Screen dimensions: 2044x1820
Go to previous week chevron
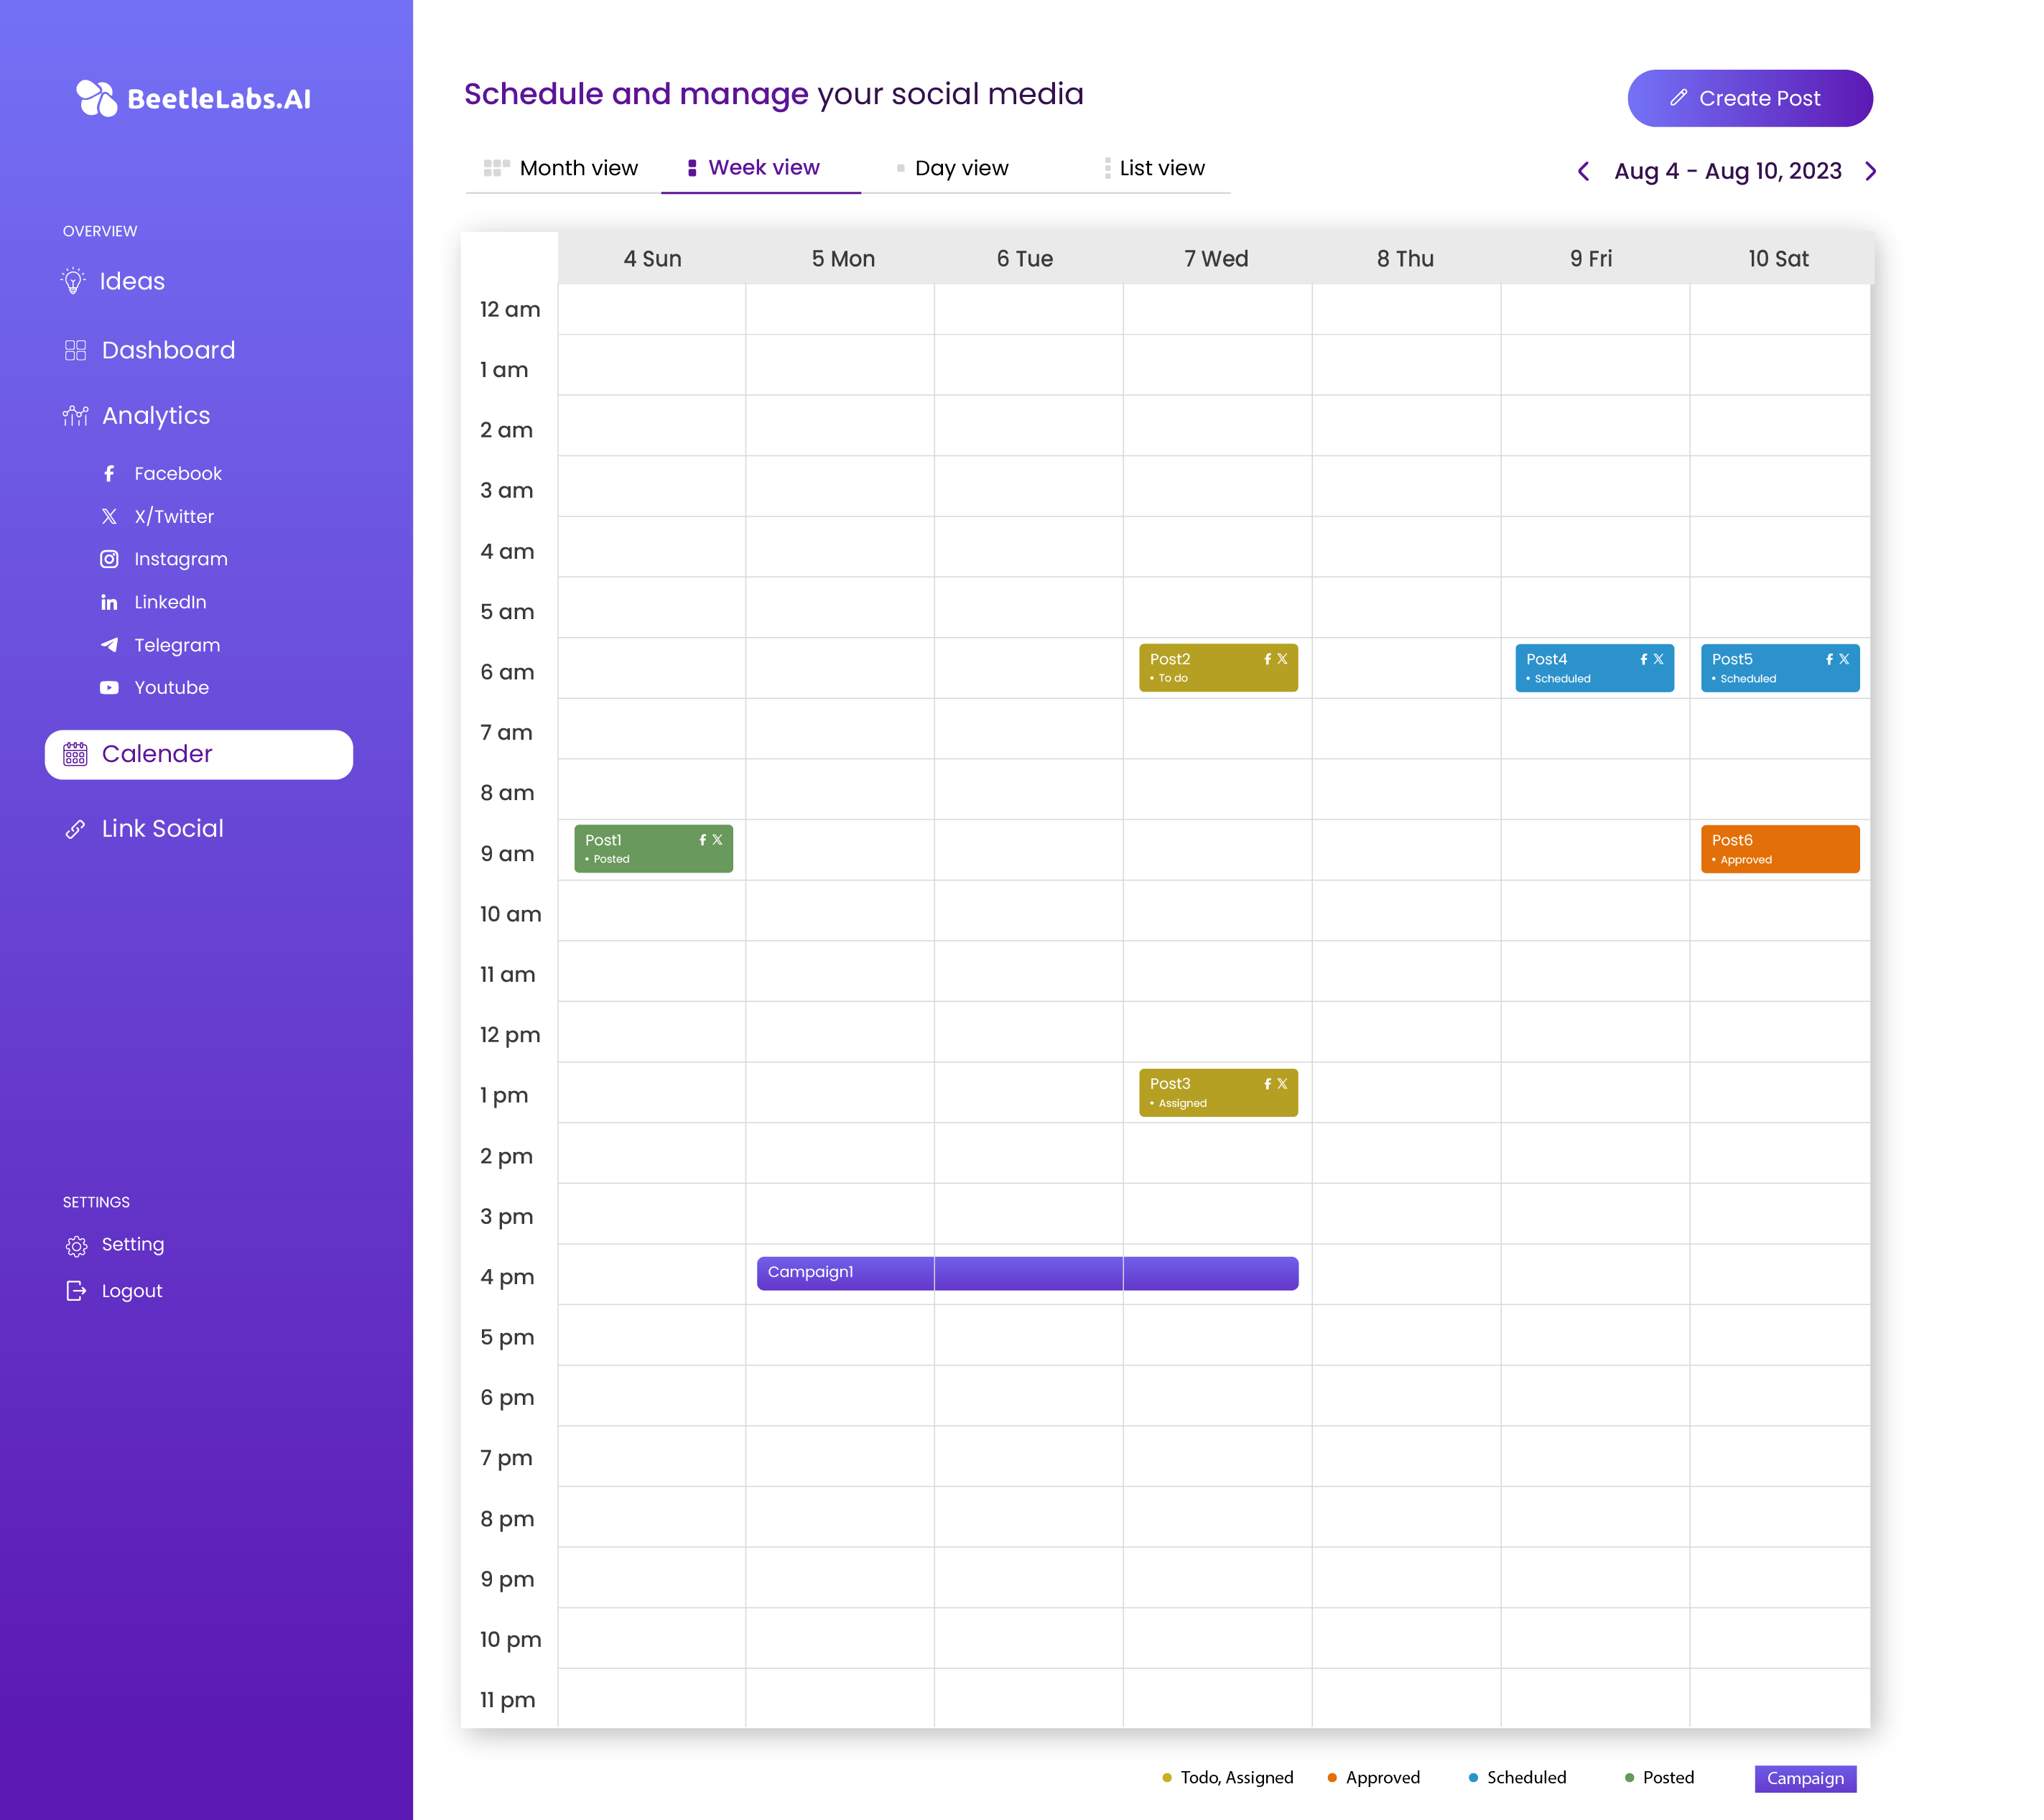pyautogui.click(x=1583, y=171)
